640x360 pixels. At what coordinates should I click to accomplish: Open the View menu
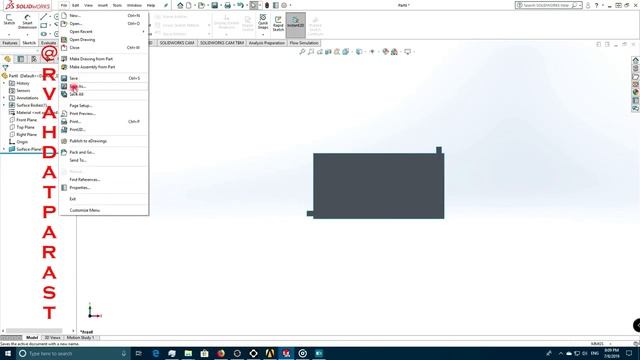[x=89, y=5]
